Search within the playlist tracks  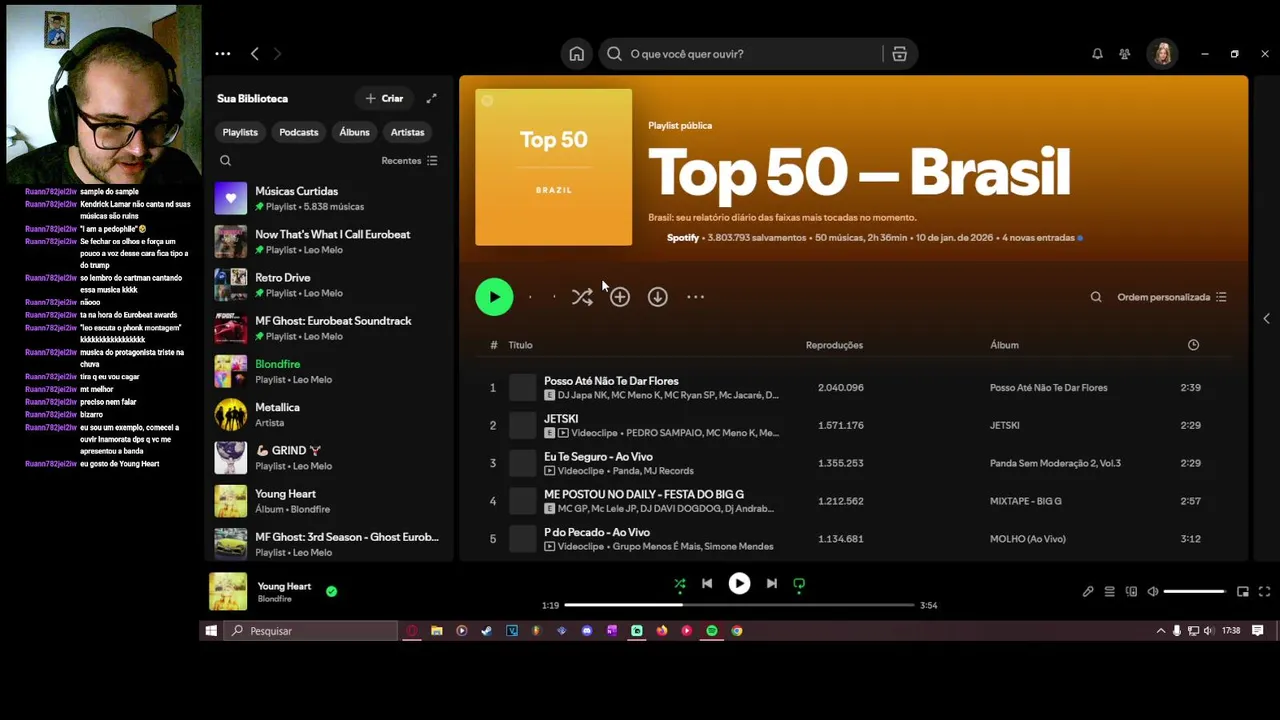point(1096,297)
